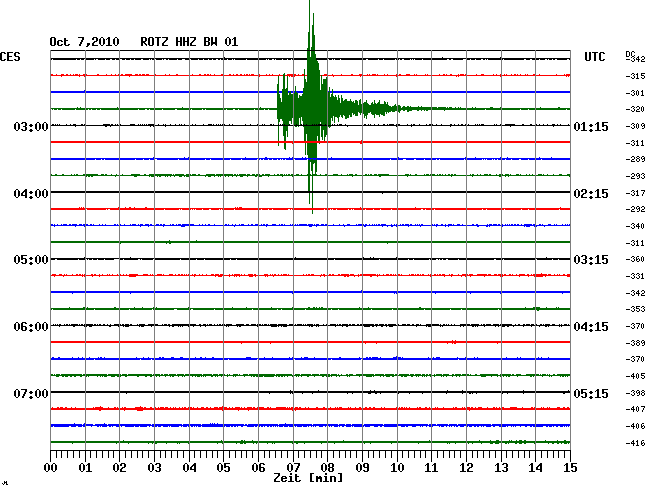The width and height of the screenshot is (650, 494).
Task: Click the '01:15' UTC time label
Action: (x=591, y=126)
